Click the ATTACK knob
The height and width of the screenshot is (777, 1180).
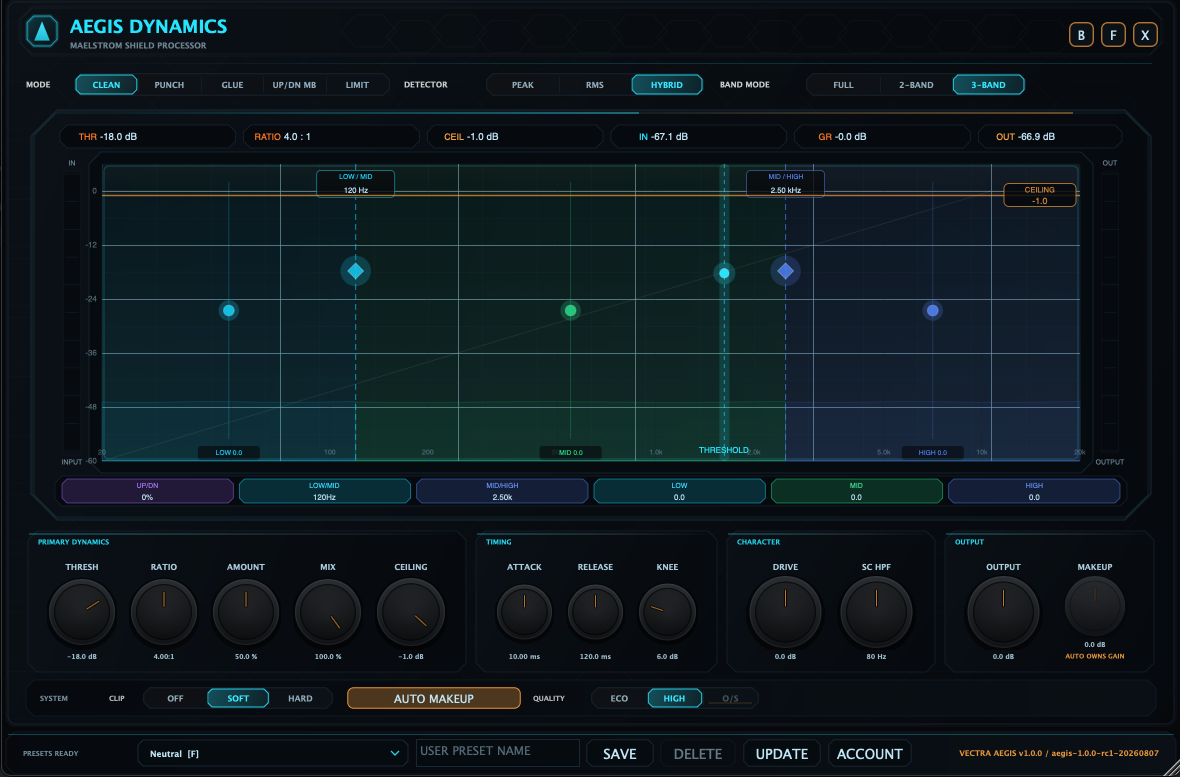coord(524,612)
